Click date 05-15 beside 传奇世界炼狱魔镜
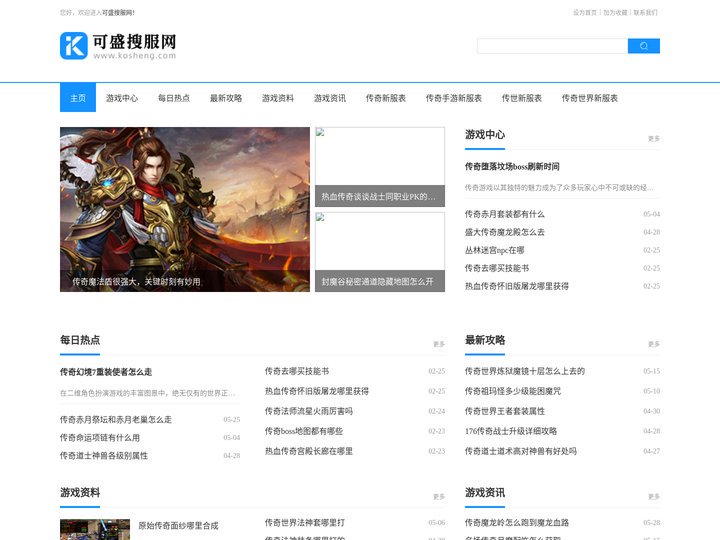Screen dimensions: 720x540 [651, 371]
